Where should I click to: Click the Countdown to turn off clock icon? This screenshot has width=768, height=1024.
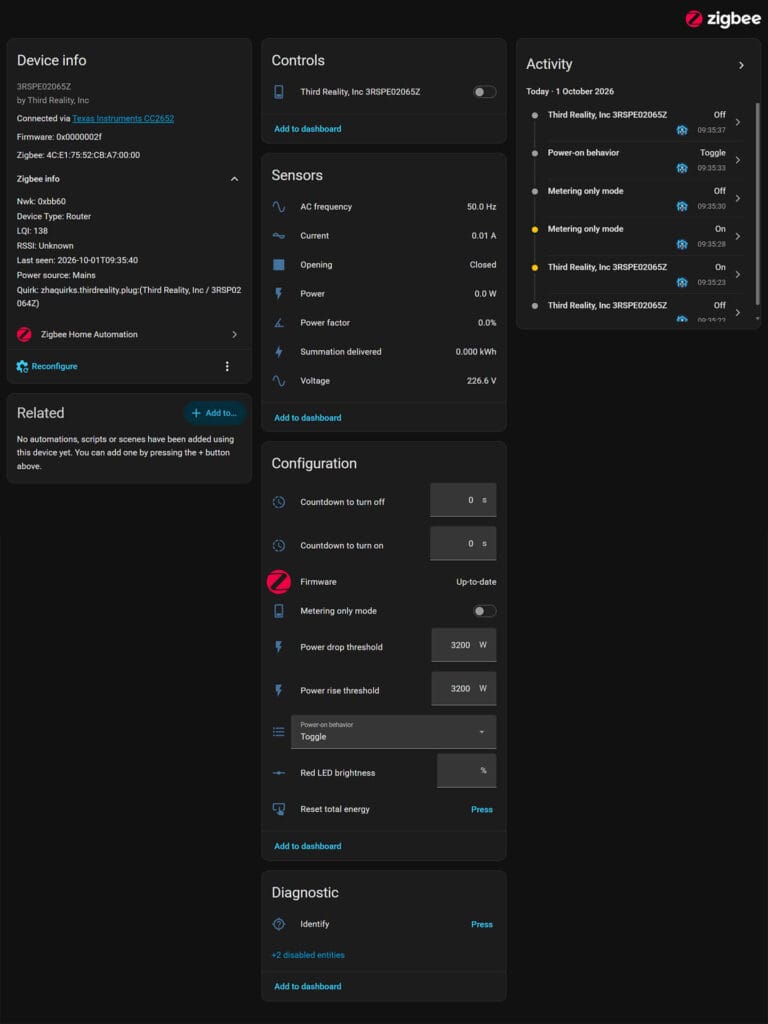click(279, 502)
